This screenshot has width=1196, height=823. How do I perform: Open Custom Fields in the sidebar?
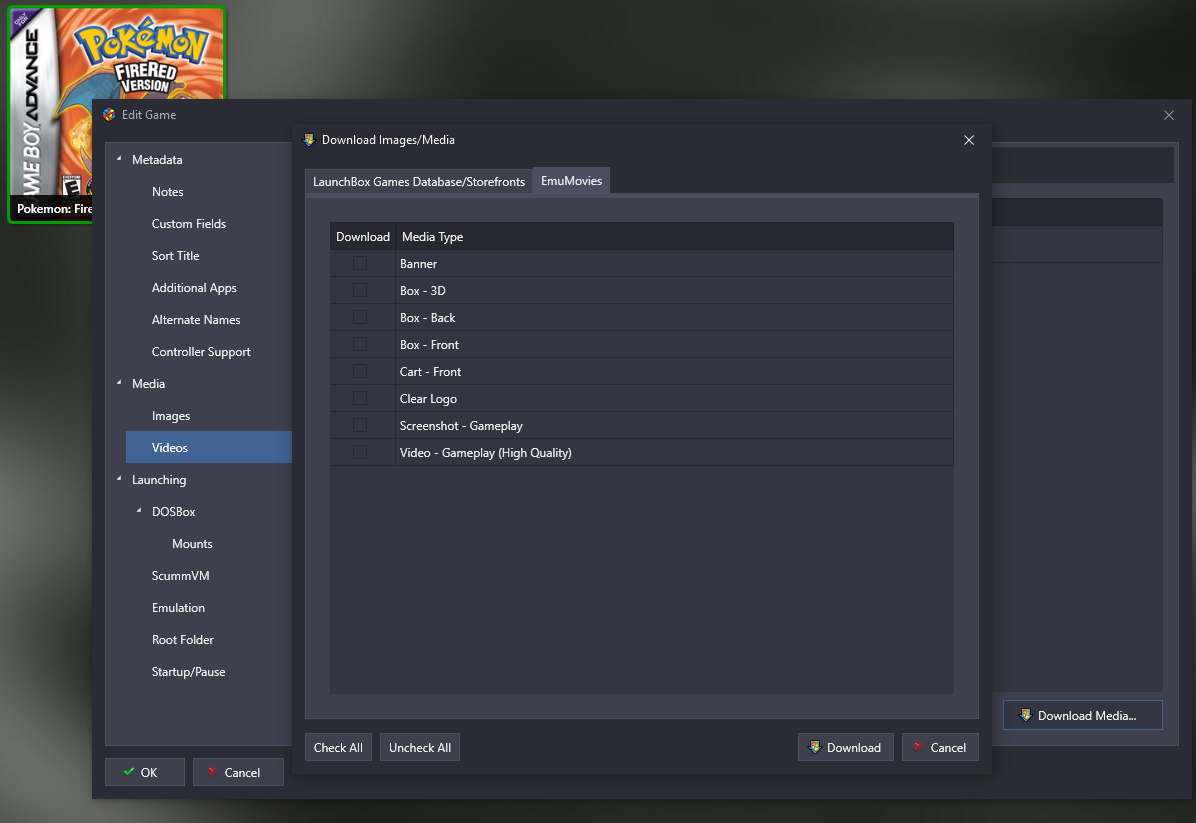188,223
